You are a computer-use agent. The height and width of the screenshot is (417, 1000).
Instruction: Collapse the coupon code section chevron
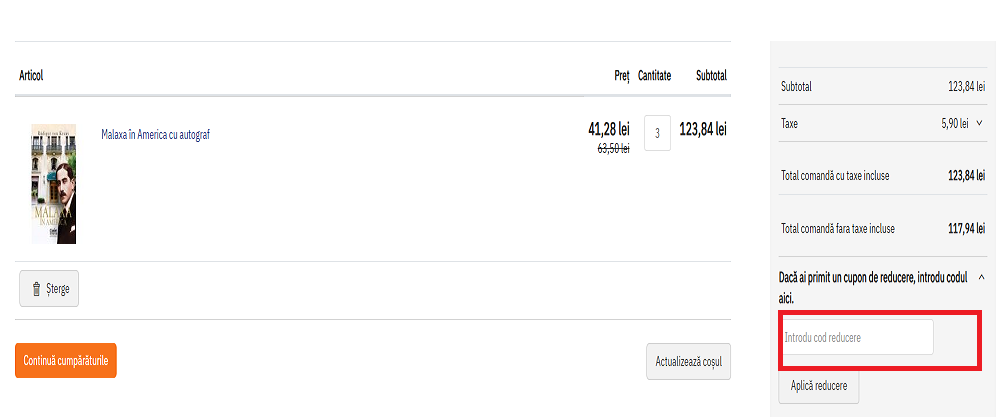click(x=981, y=278)
